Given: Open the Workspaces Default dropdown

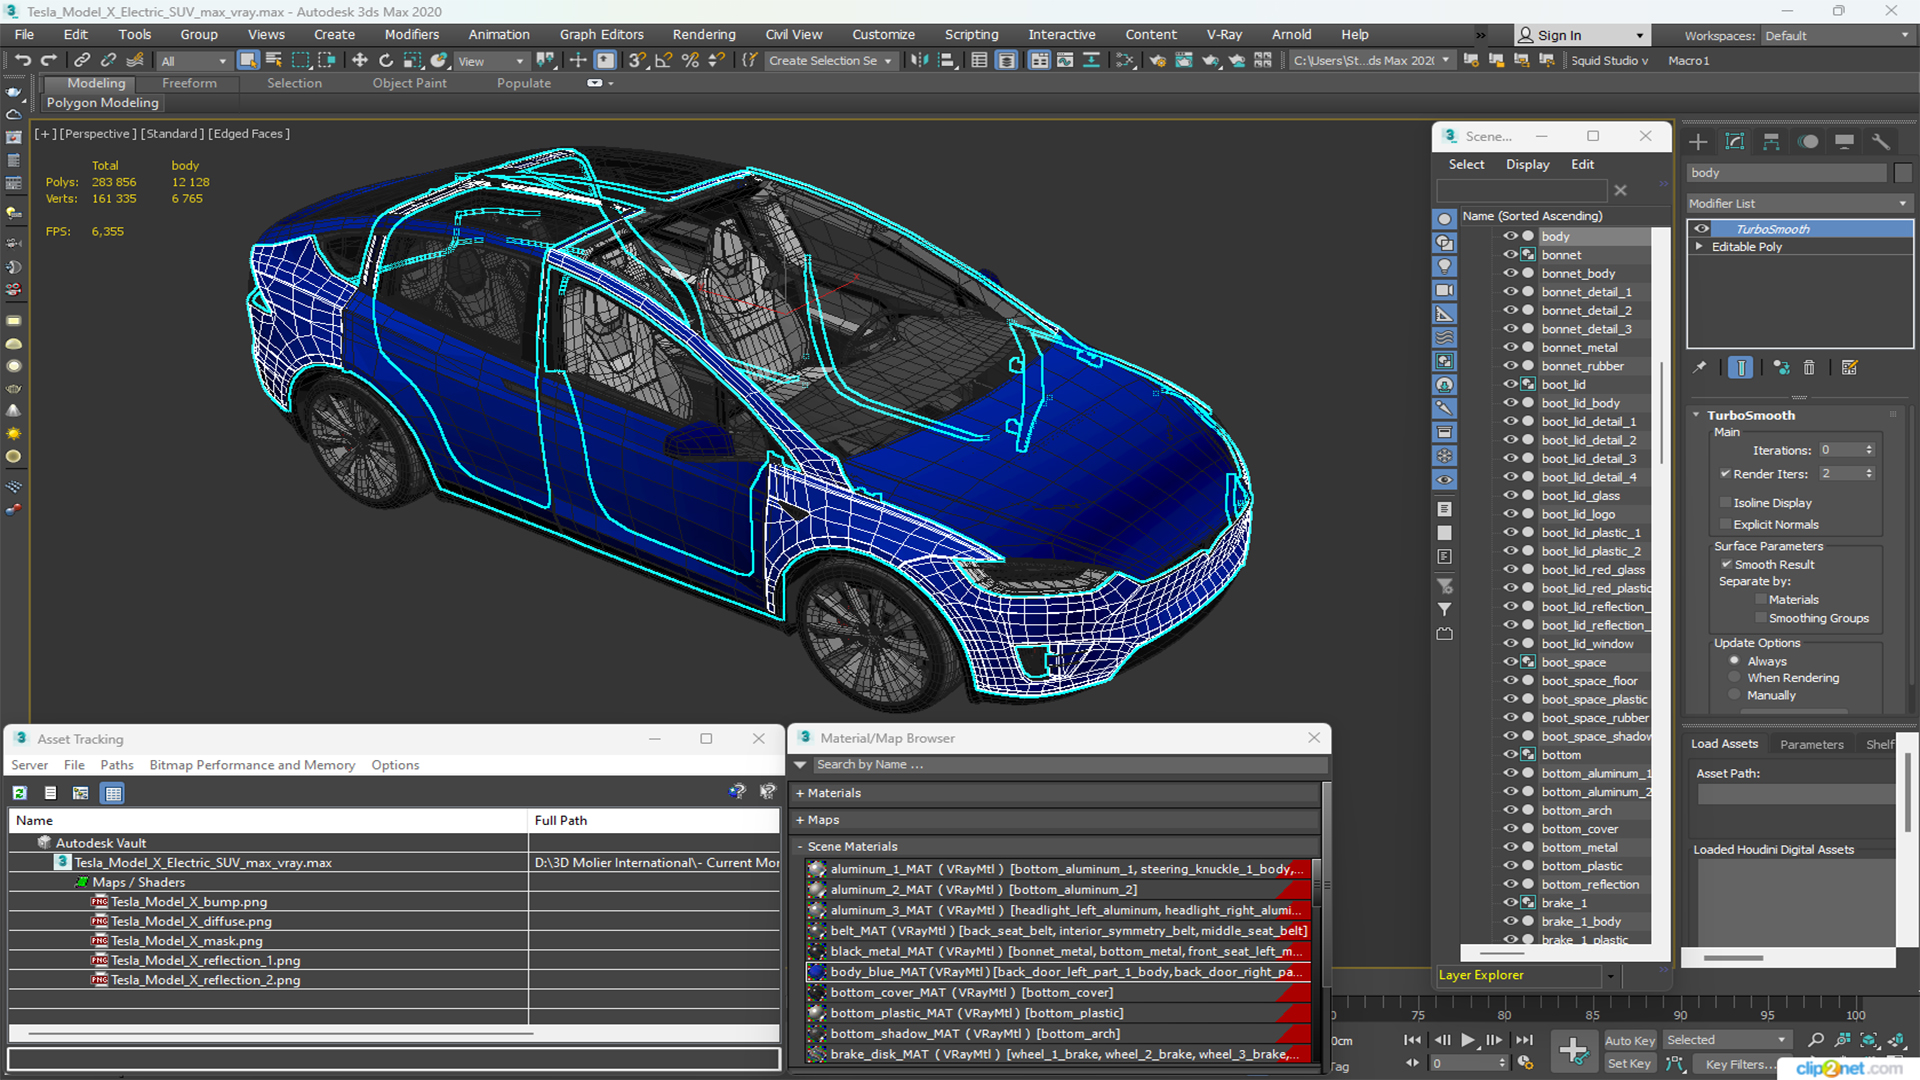Looking at the screenshot, I should tap(1836, 36).
